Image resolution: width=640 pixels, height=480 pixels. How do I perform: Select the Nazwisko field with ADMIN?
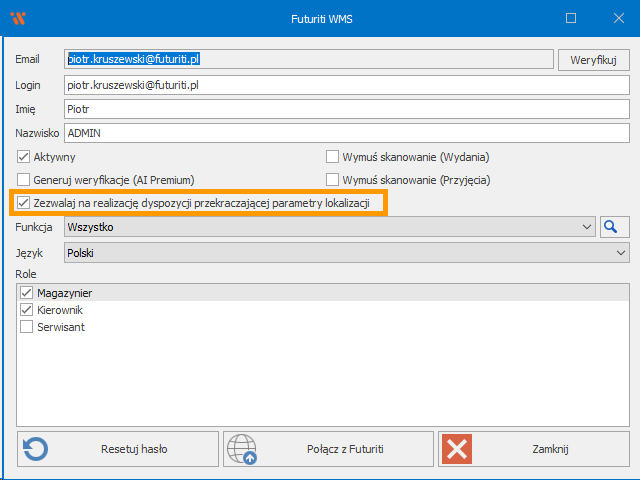[x=340, y=133]
